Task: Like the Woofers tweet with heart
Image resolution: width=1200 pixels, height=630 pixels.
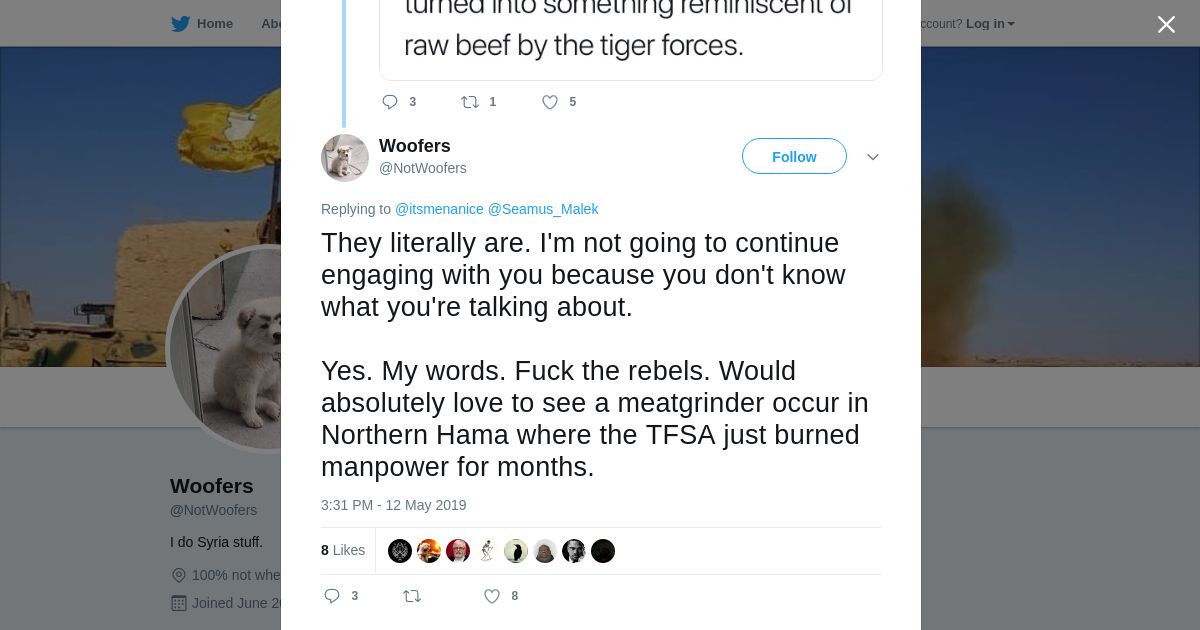Action: point(492,596)
